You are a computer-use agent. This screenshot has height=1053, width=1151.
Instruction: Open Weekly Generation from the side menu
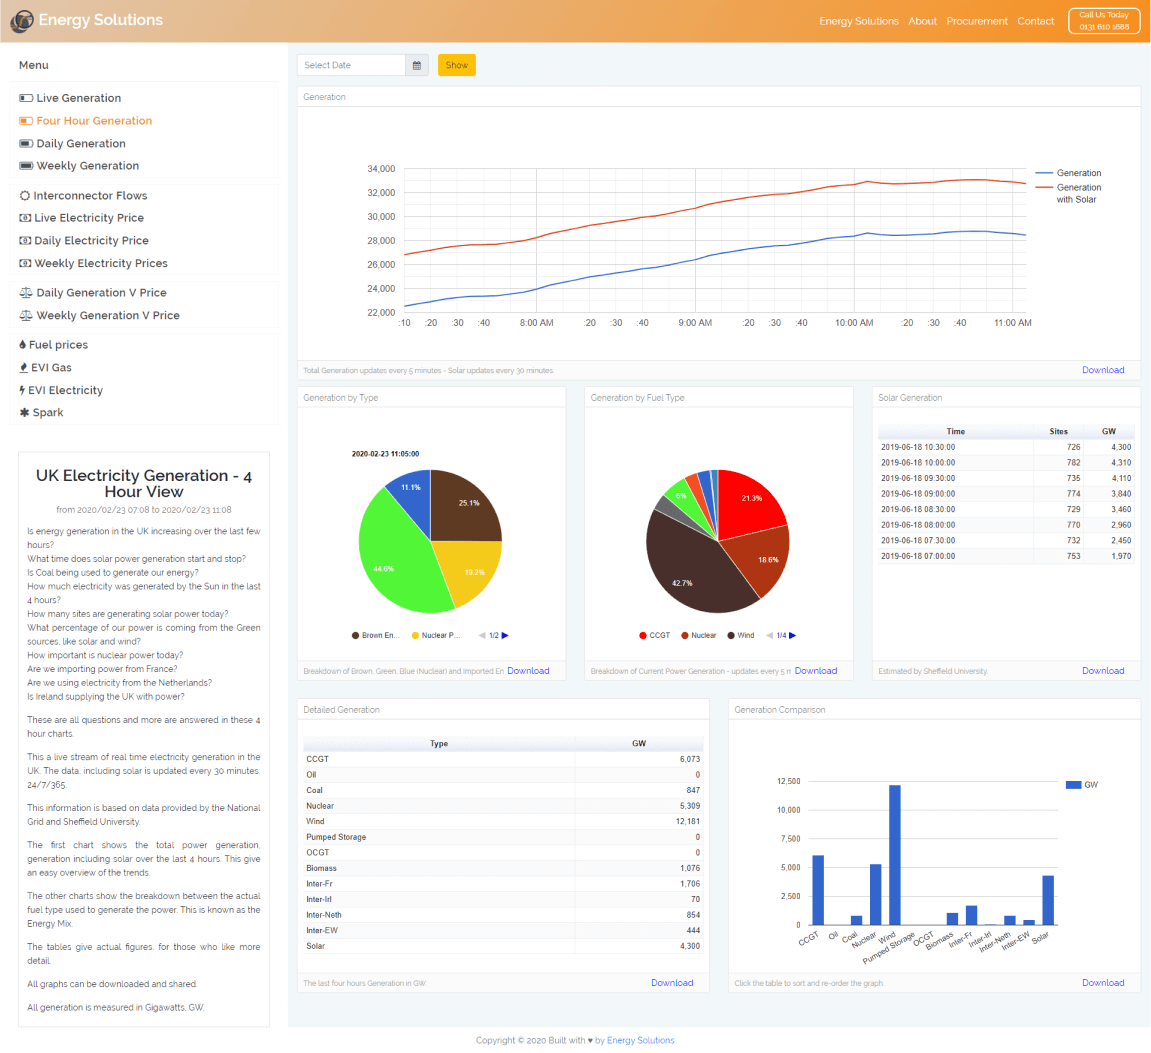[87, 166]
